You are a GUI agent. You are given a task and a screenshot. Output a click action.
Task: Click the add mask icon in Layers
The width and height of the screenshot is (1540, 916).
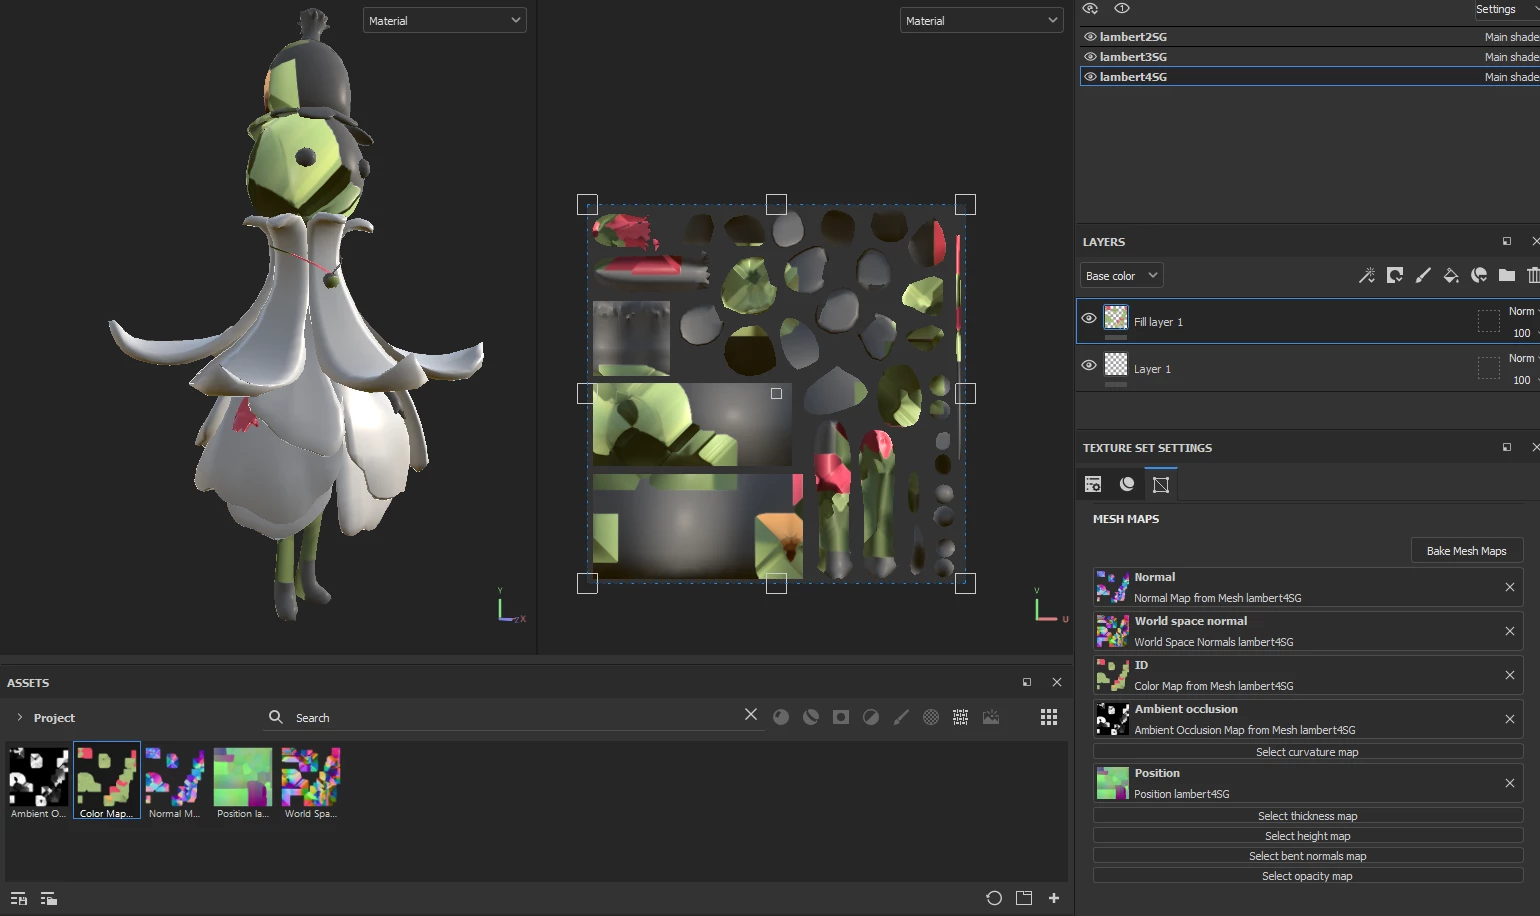[x=1395, y=275]
